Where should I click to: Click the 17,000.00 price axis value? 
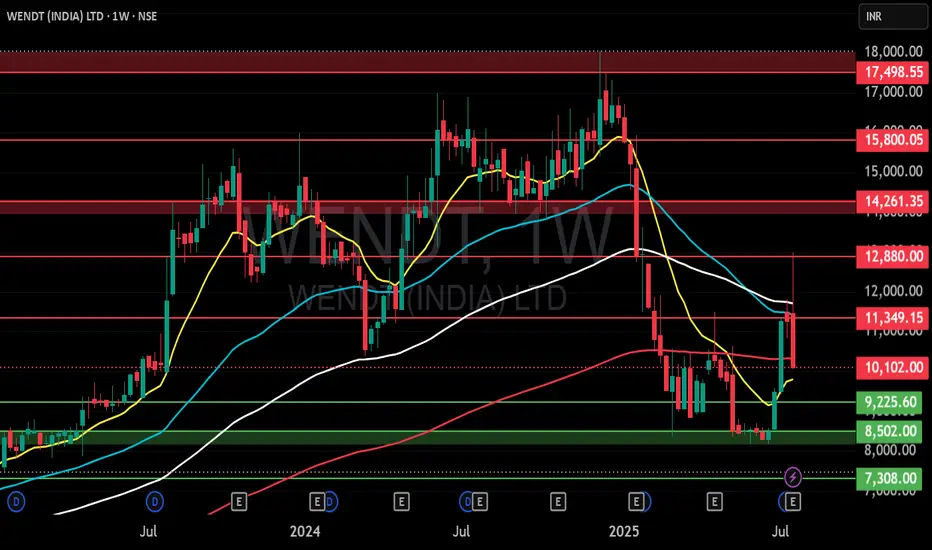click(893, 92)
